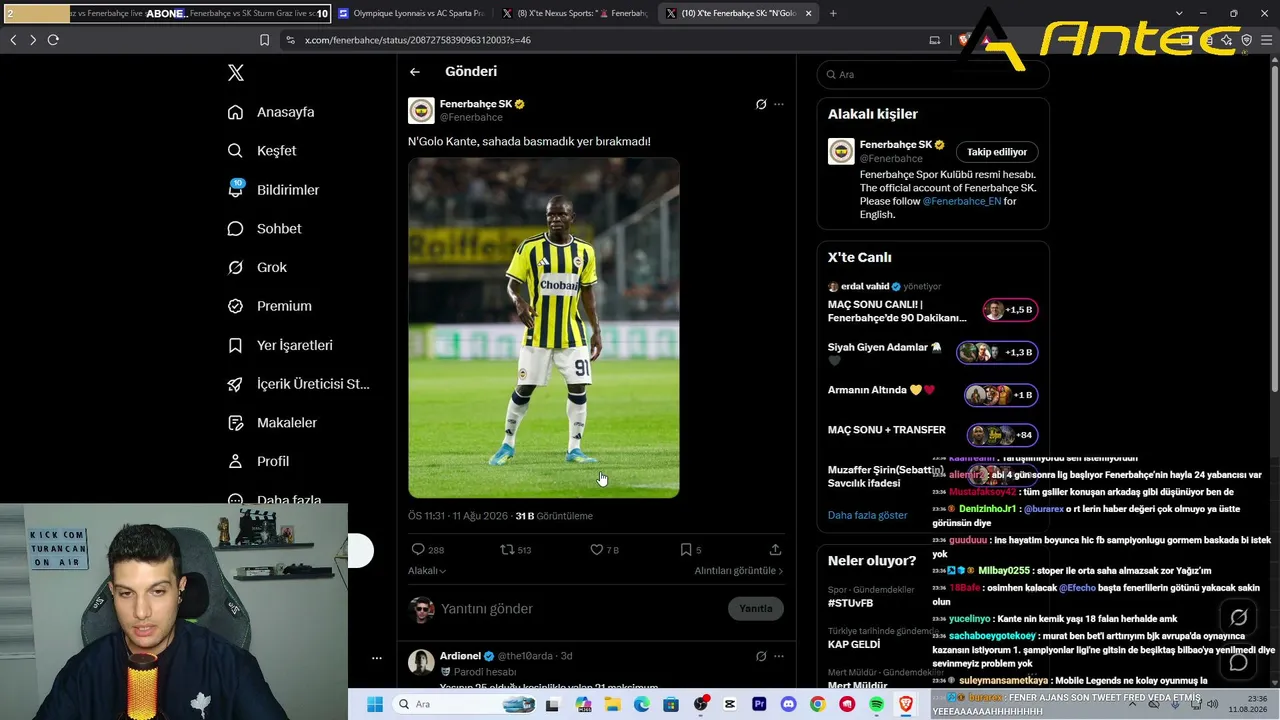Open KAP GELDİ trending topic
The height and width of the screenshot is (720, 1280).
point(854,644)
